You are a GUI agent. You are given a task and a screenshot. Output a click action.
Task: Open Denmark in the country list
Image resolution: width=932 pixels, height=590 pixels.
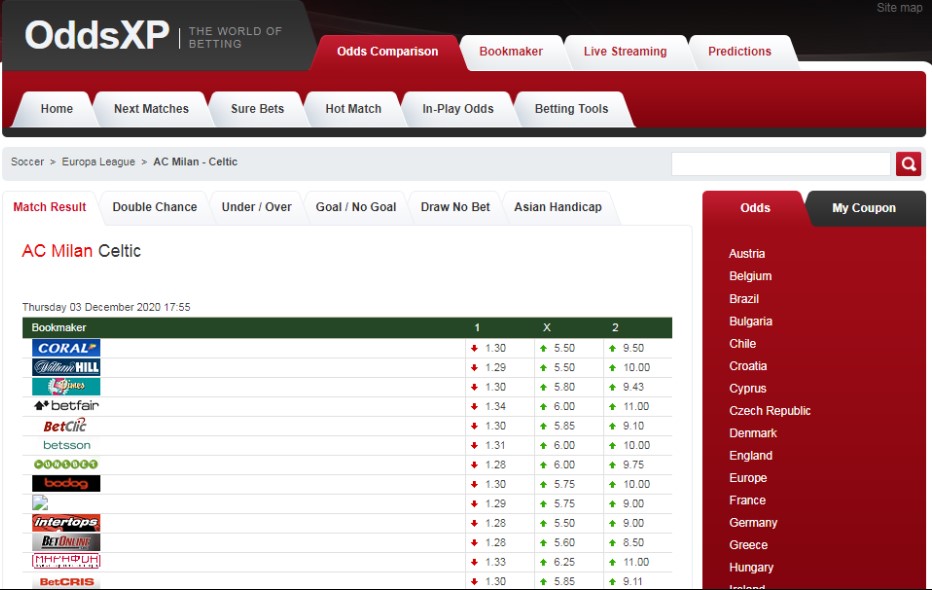[752, 433]
